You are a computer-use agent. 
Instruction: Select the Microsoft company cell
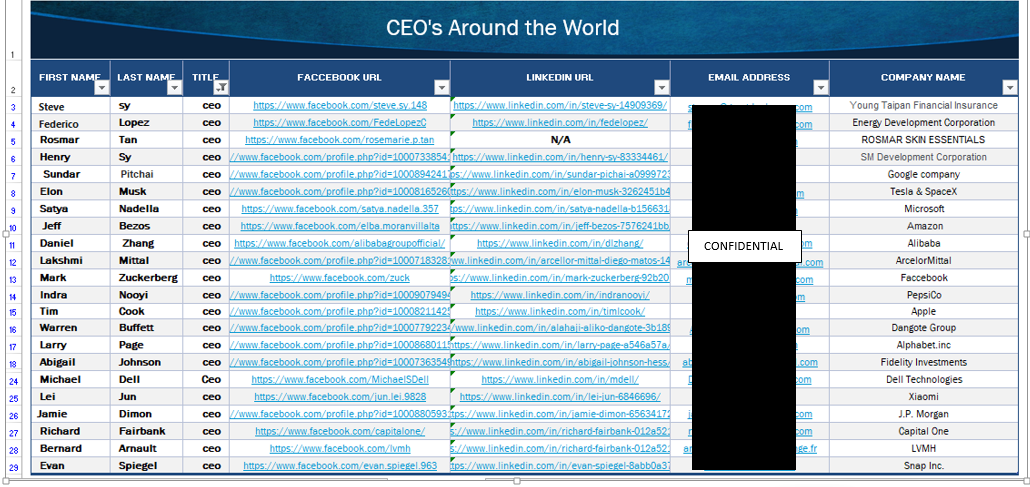tap(923, 208)
